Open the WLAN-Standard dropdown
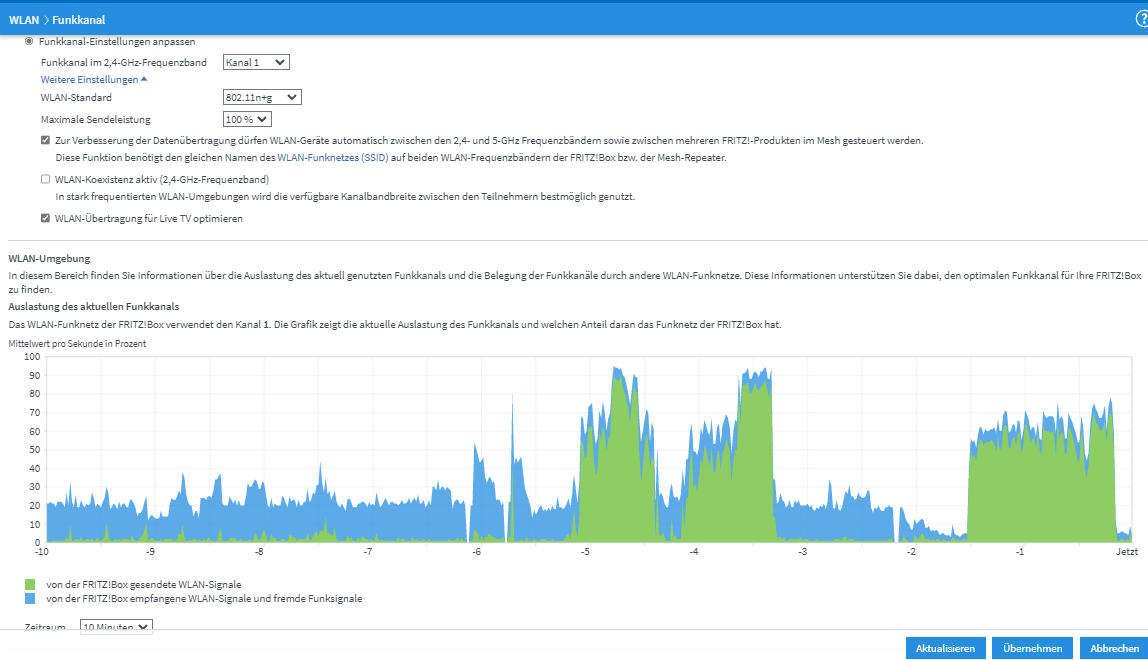Screen dimensions: 1148x660 tap(262, 97)
